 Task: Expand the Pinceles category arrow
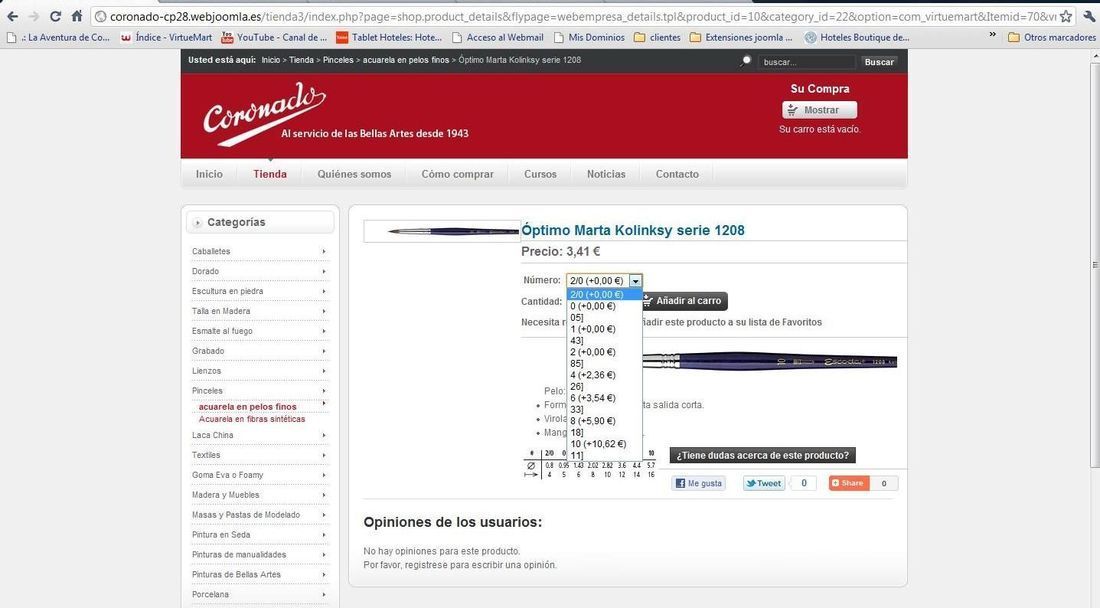coord(323,391)
